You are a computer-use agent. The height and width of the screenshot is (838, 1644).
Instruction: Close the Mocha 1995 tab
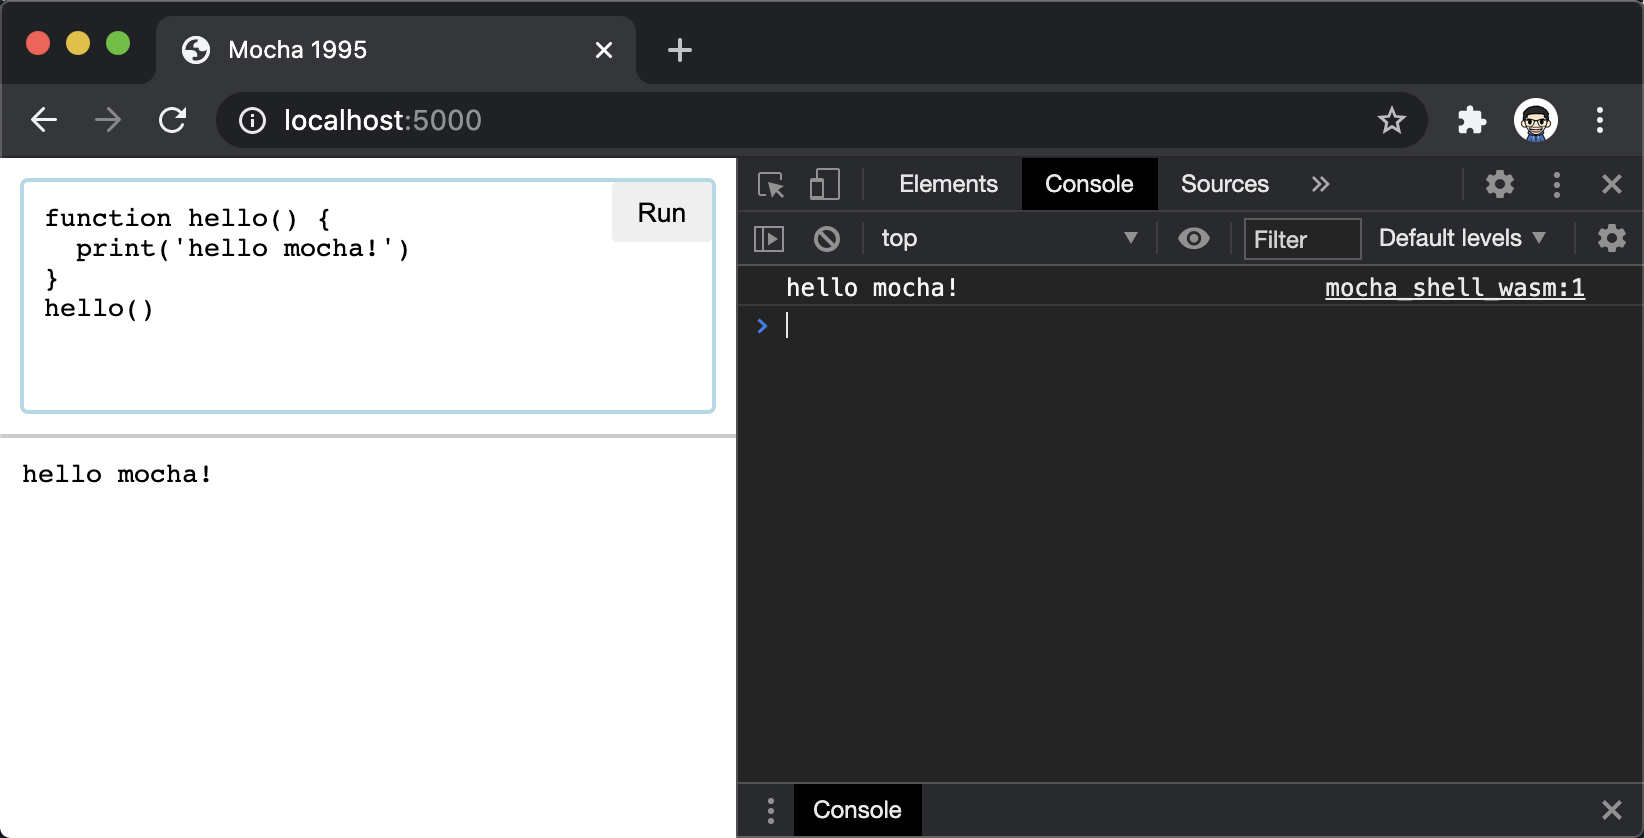click(x=604, y=50)
